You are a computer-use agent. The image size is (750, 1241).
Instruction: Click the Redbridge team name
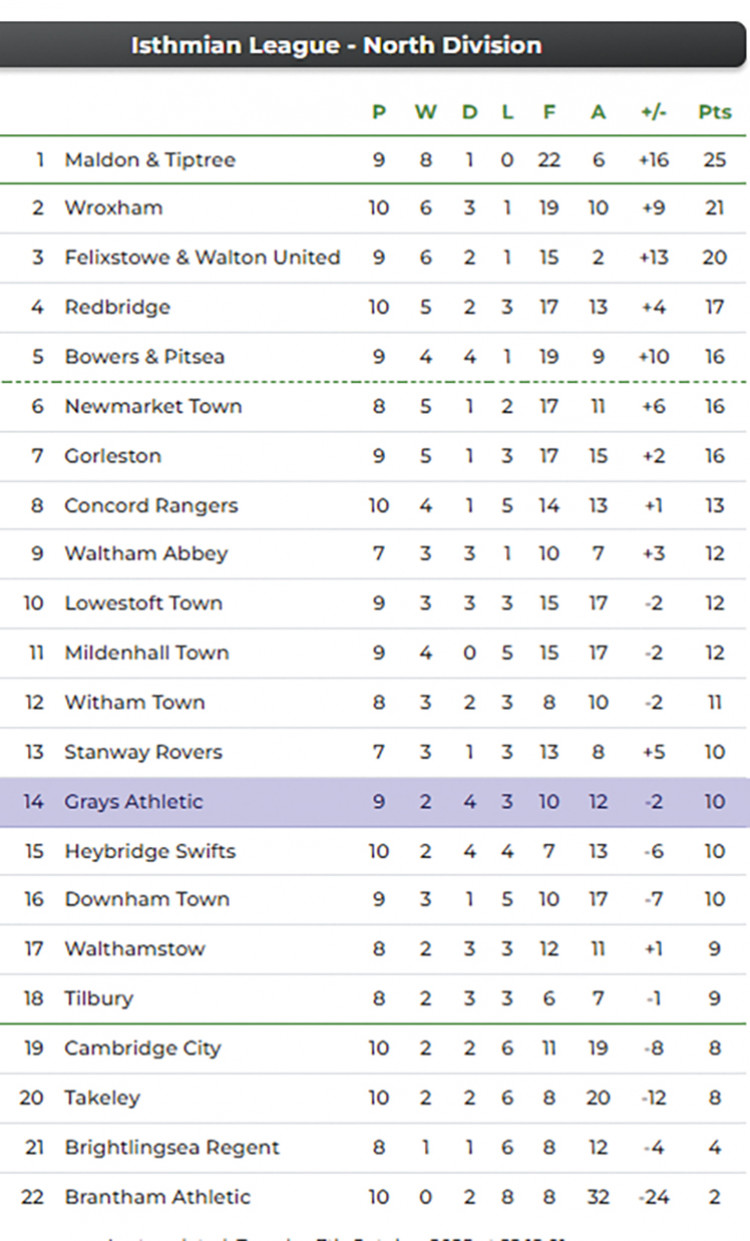point(117,307)
